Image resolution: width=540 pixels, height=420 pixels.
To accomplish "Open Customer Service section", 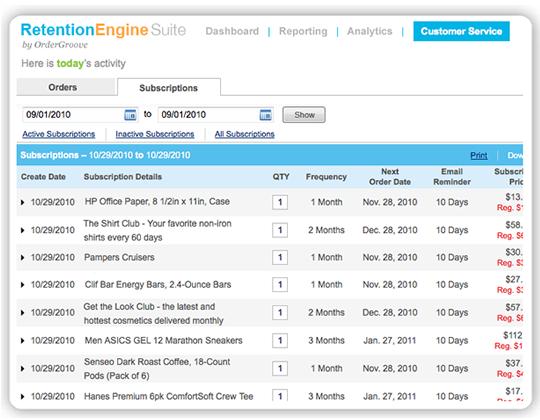I will coord(461,31).
